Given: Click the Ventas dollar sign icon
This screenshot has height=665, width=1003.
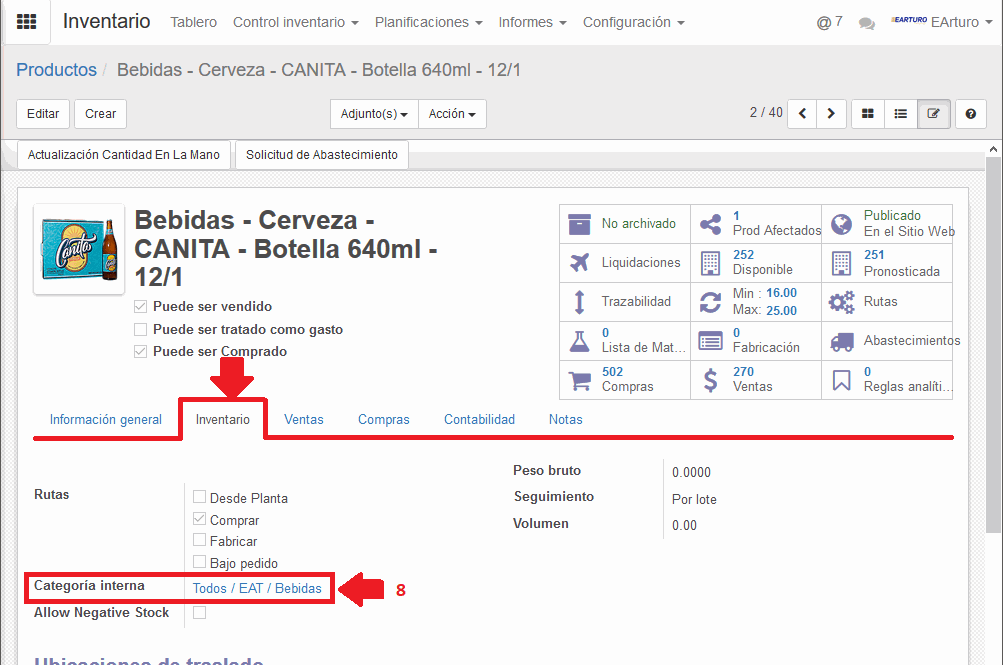Looking at the screenshot, I should pyautogui.click(x=710, y=380).
